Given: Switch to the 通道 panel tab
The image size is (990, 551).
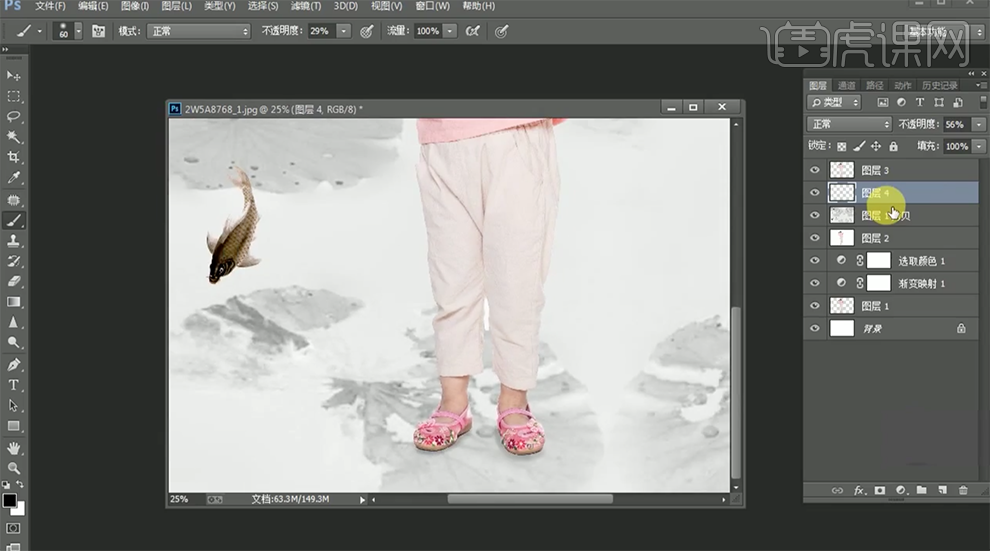Looking at the screenshot, I should pyautogui.click(x=846, y=86).
